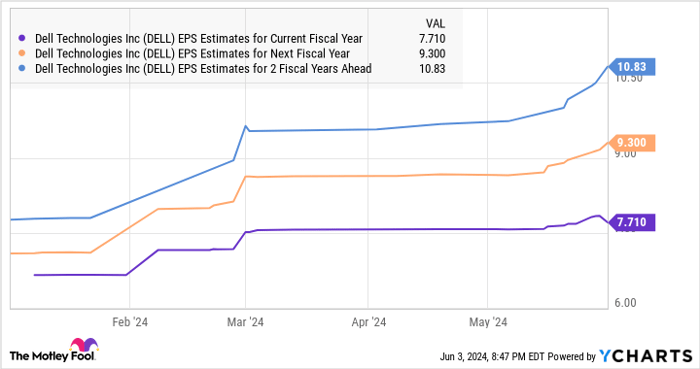Image resolution: width=700 pixels, height=369 pixels.
Task: Open The Motley Fool logo text
Action: (x=52, y=356)
